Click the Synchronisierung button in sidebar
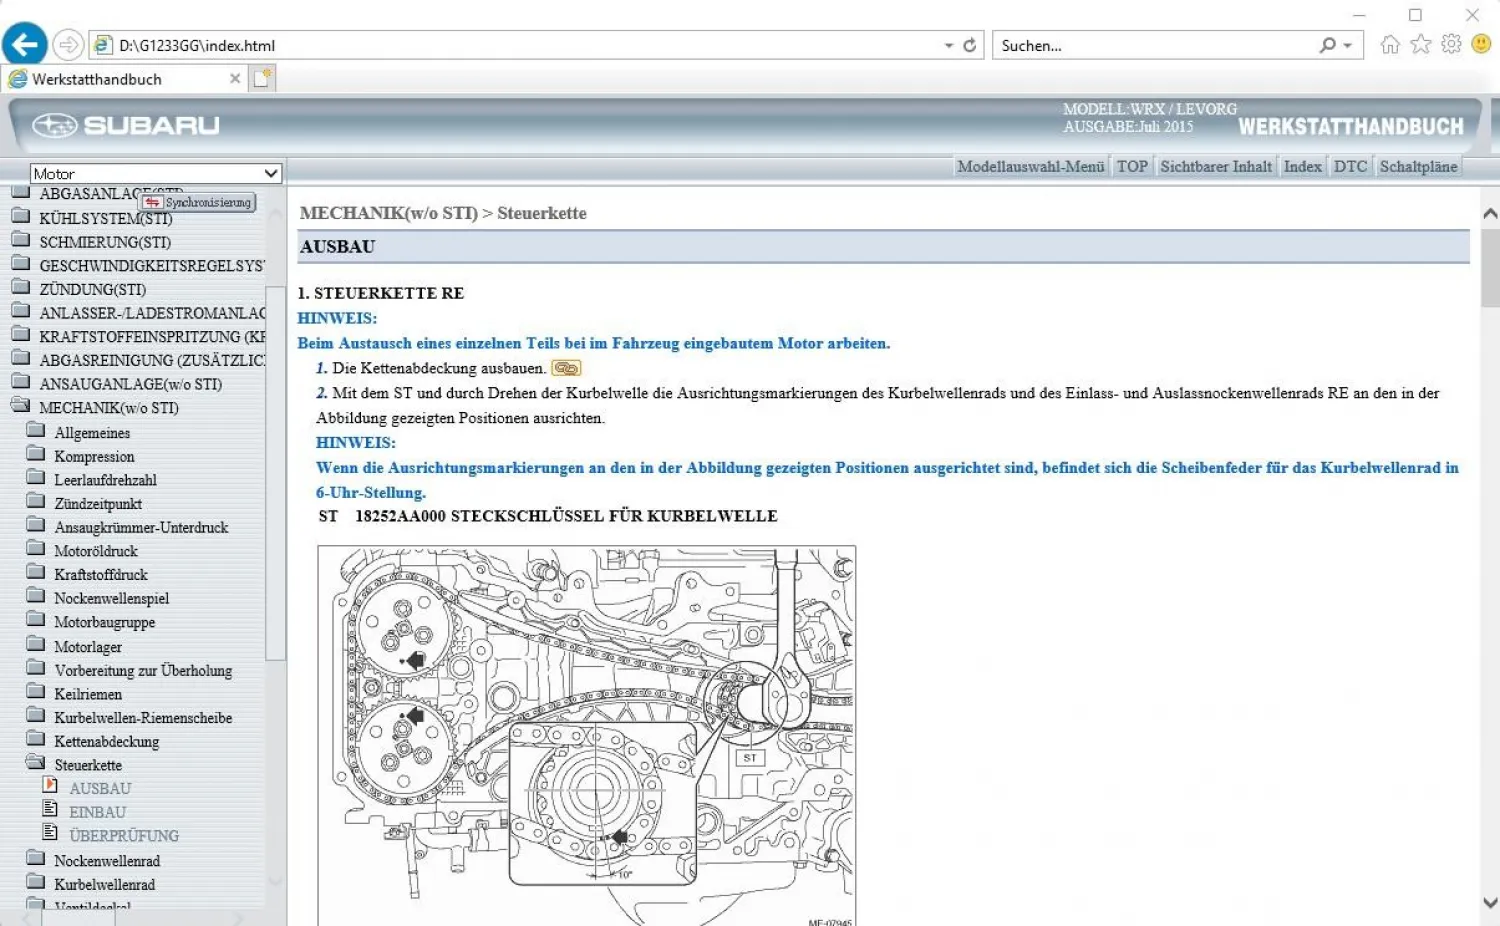 click(199, 202)
